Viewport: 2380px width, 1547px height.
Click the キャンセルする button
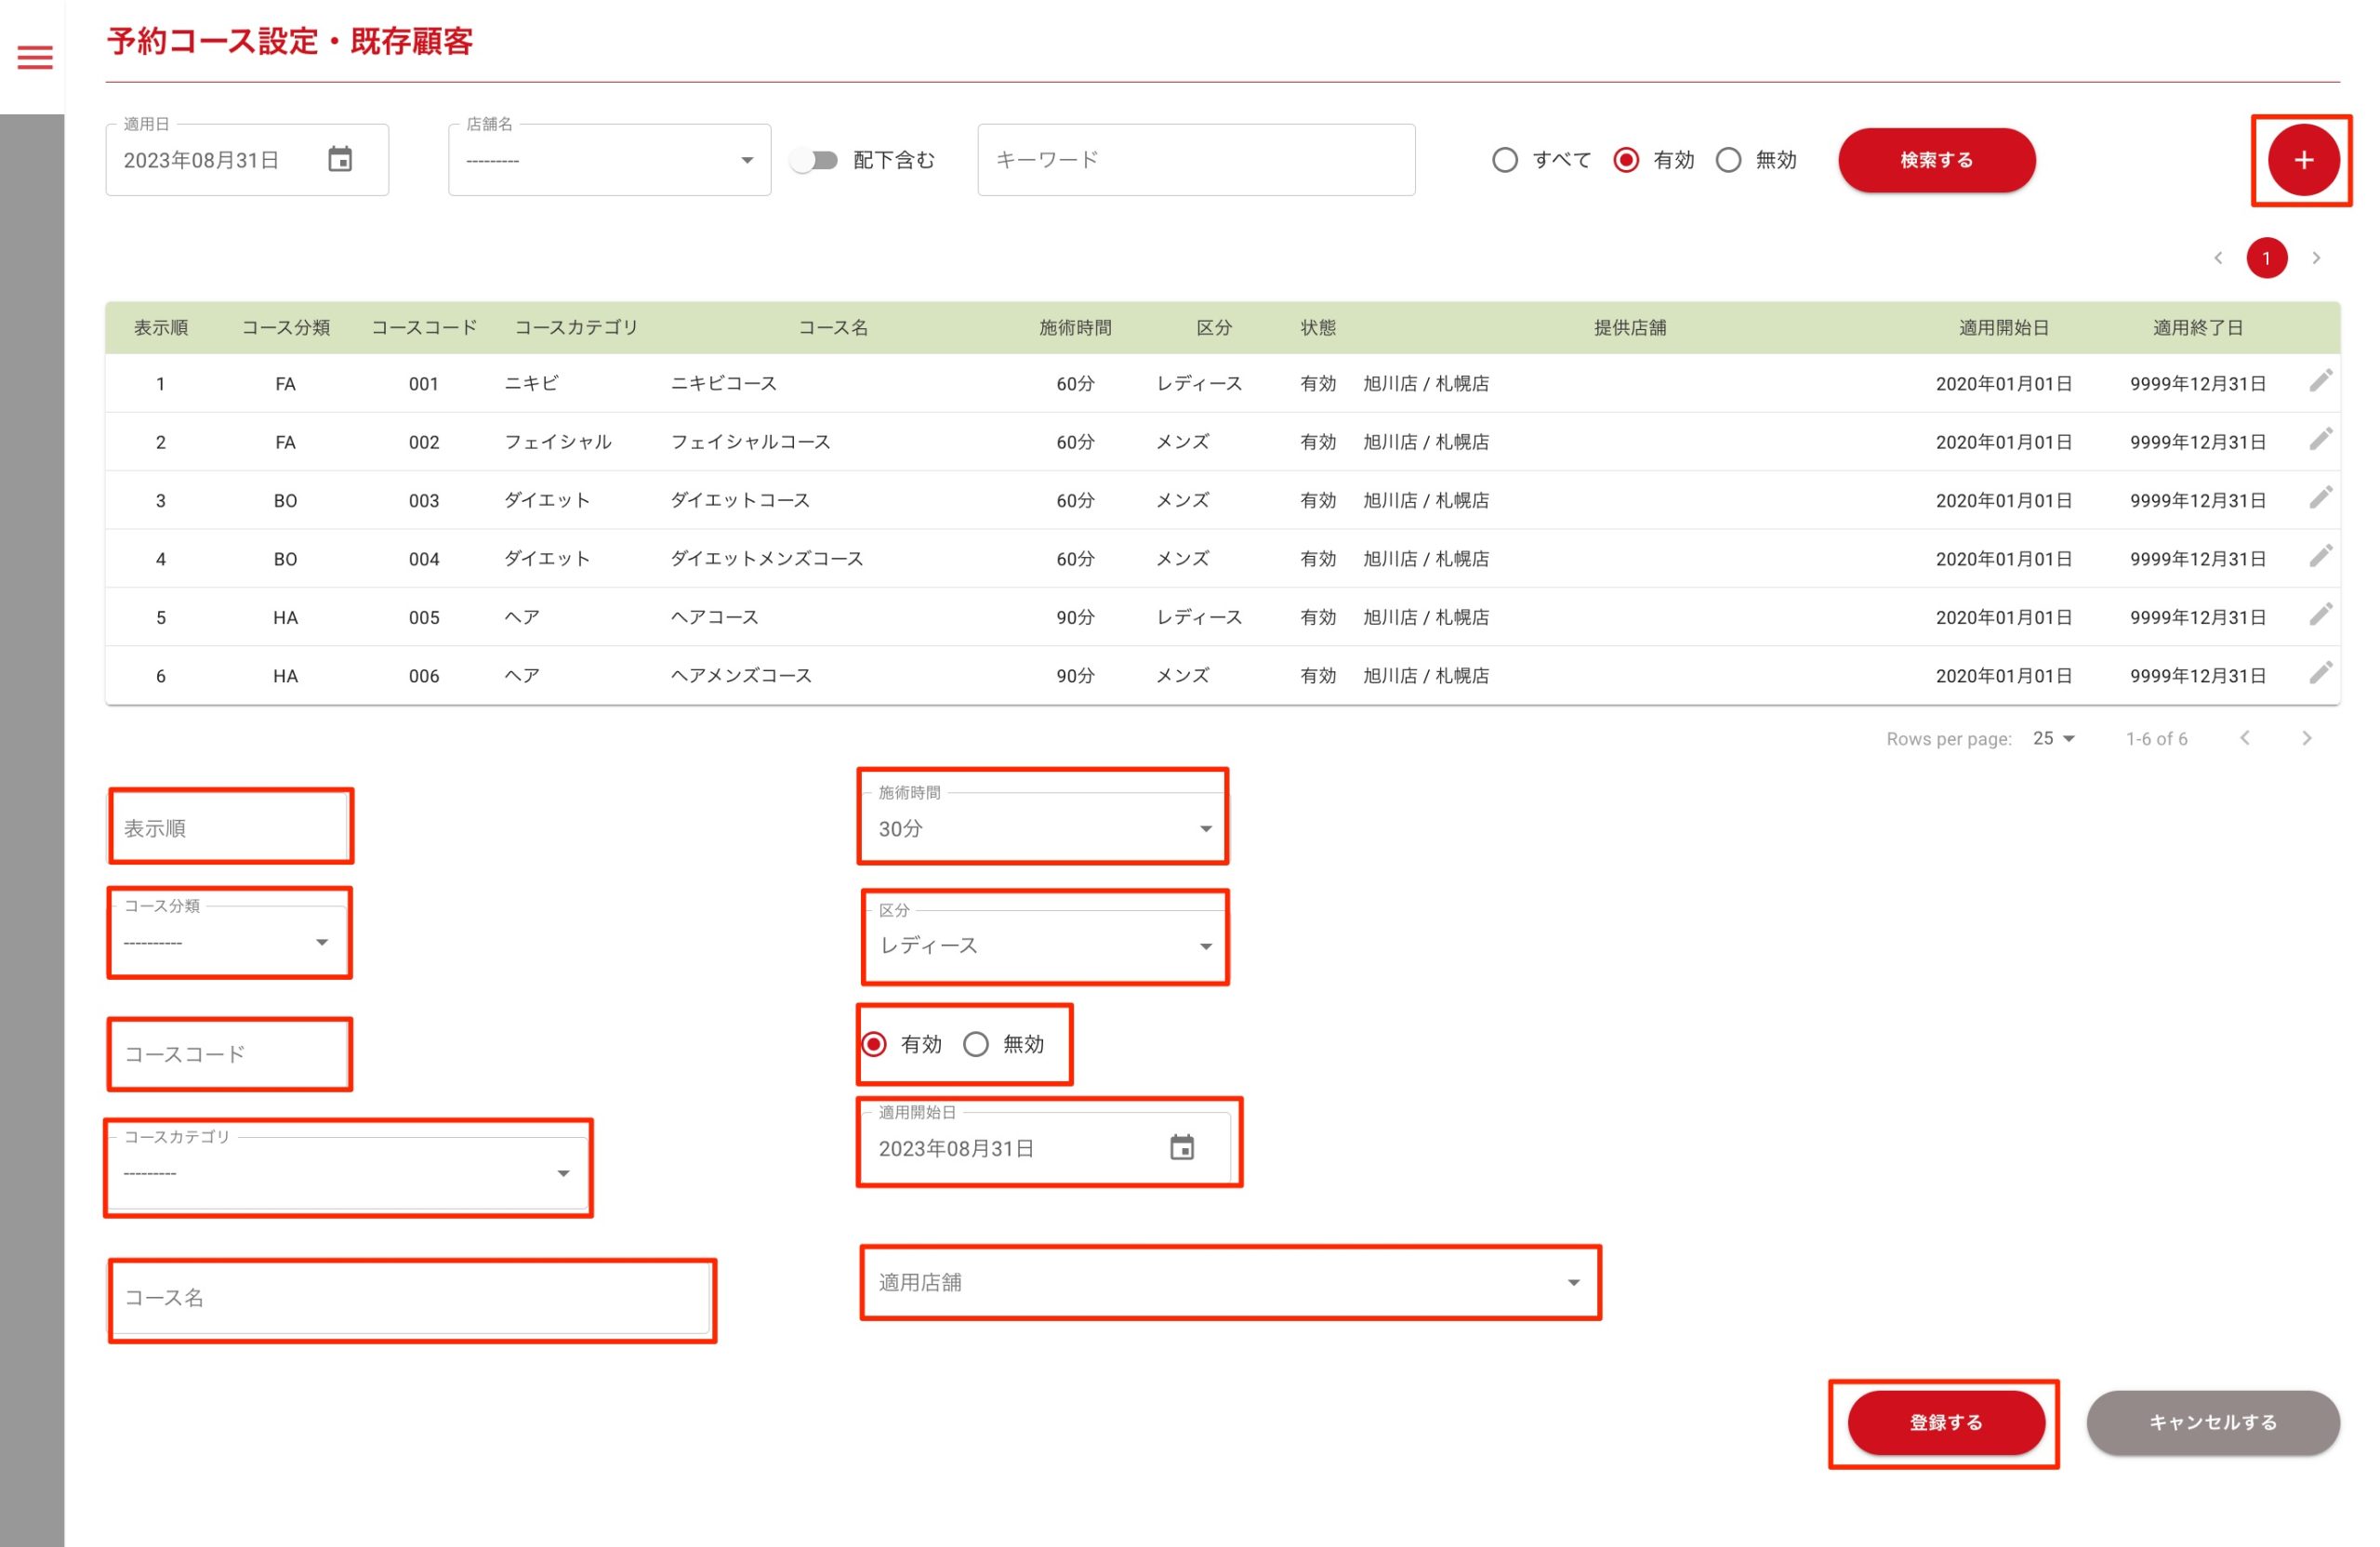(2212, 1422)
